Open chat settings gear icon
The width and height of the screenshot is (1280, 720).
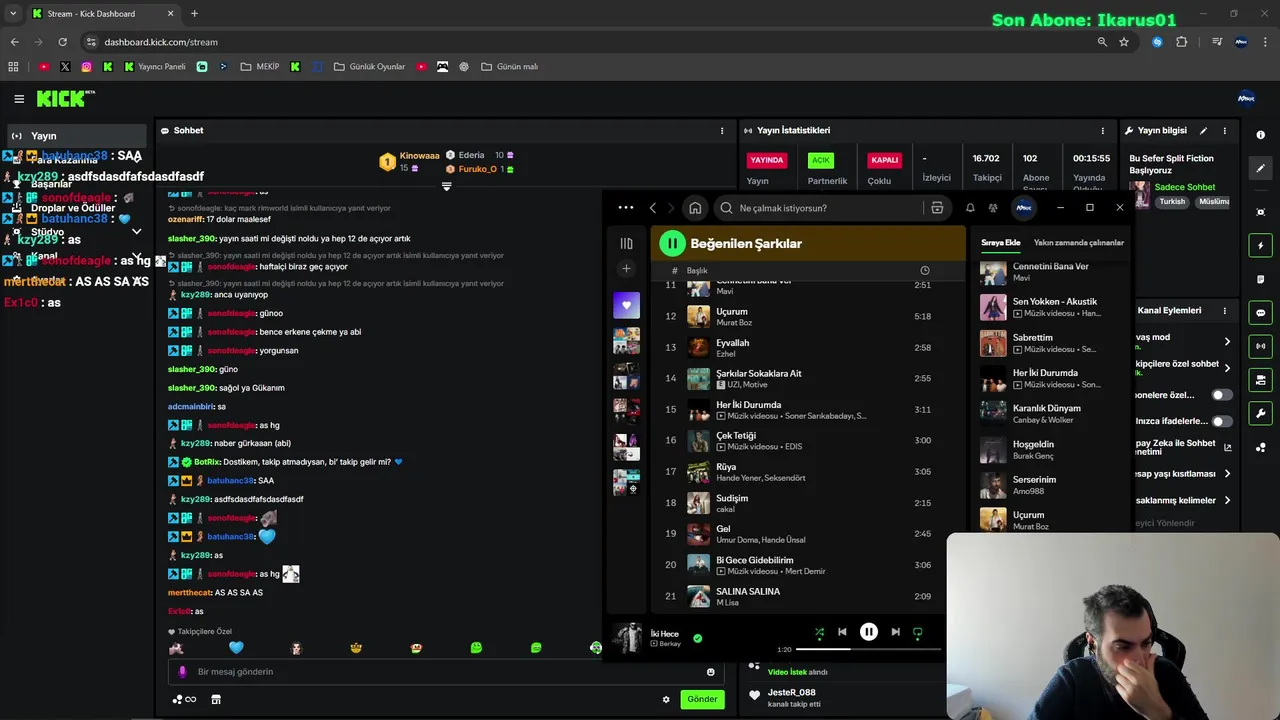666,699
